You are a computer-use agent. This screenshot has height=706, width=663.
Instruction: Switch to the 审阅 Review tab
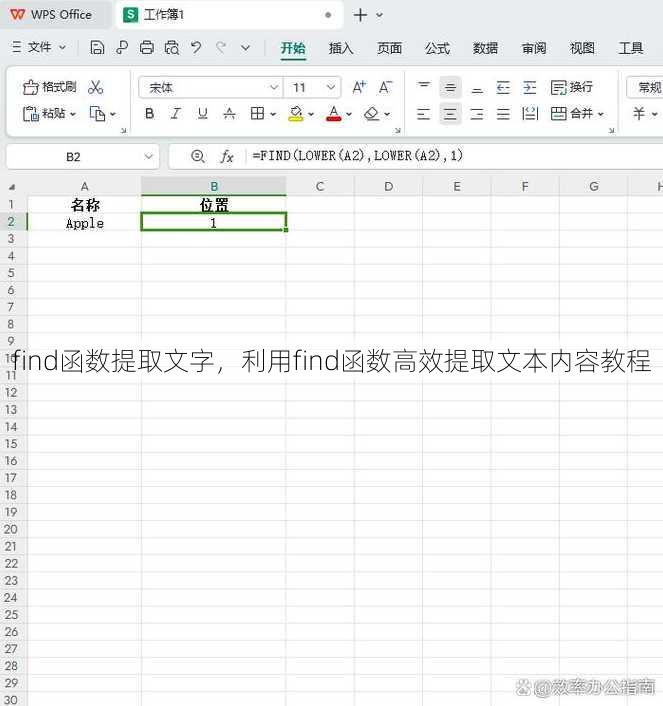point(534,48)
